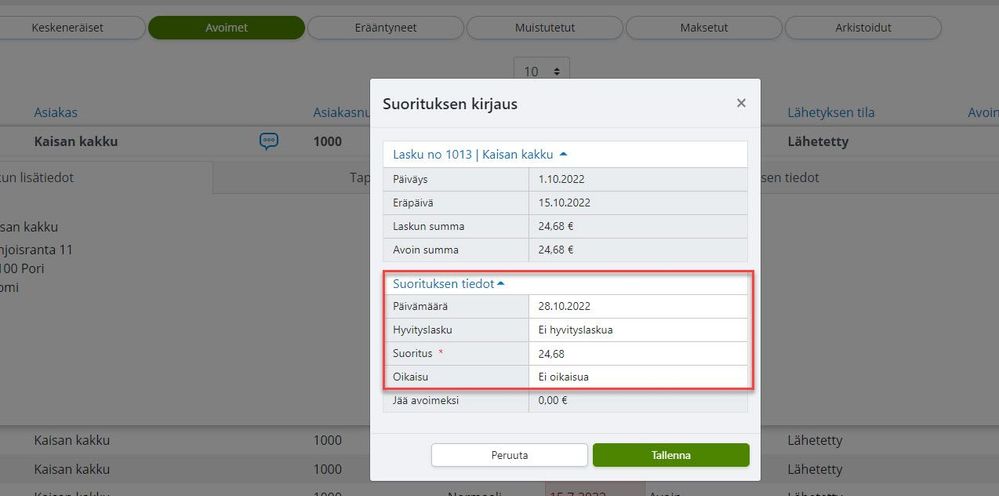Click the Laskun summa value 24,68 €

[556, 227]
